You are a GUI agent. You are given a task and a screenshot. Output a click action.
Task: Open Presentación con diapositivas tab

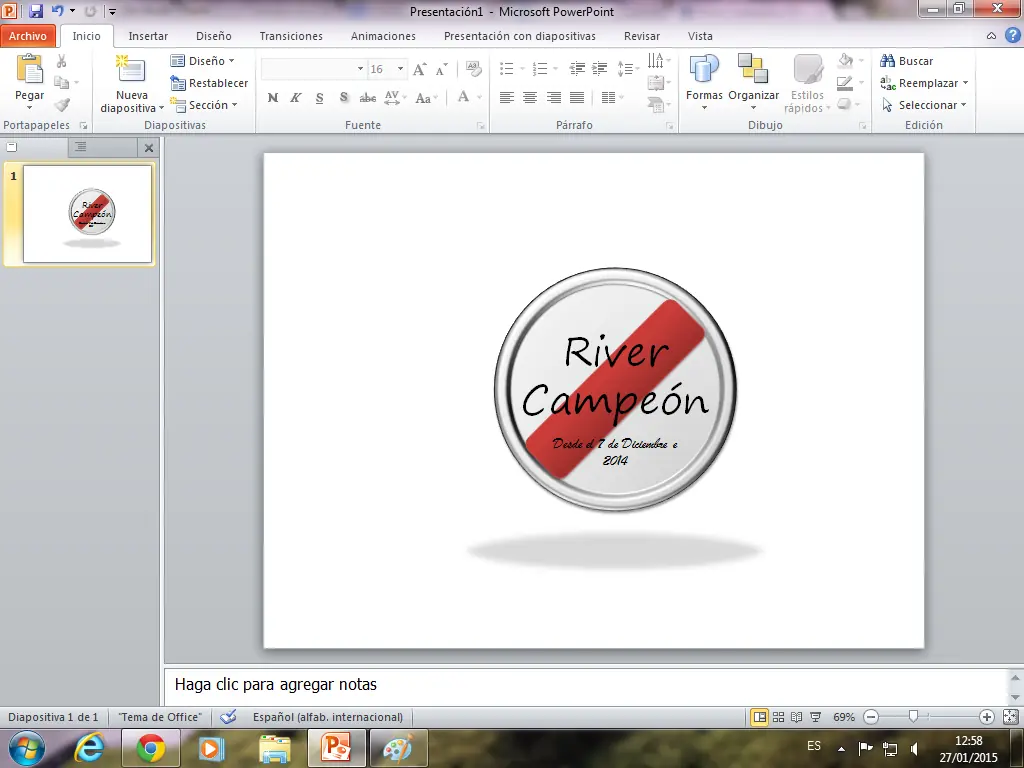pos(520,36)
